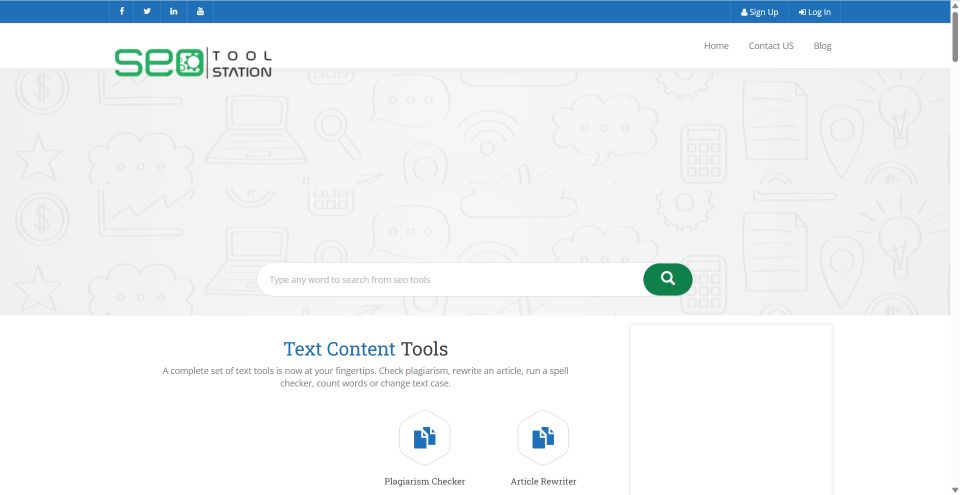Click the SEO Tool Station logo
Screen dimensions: 960x495
coord(193,62)
